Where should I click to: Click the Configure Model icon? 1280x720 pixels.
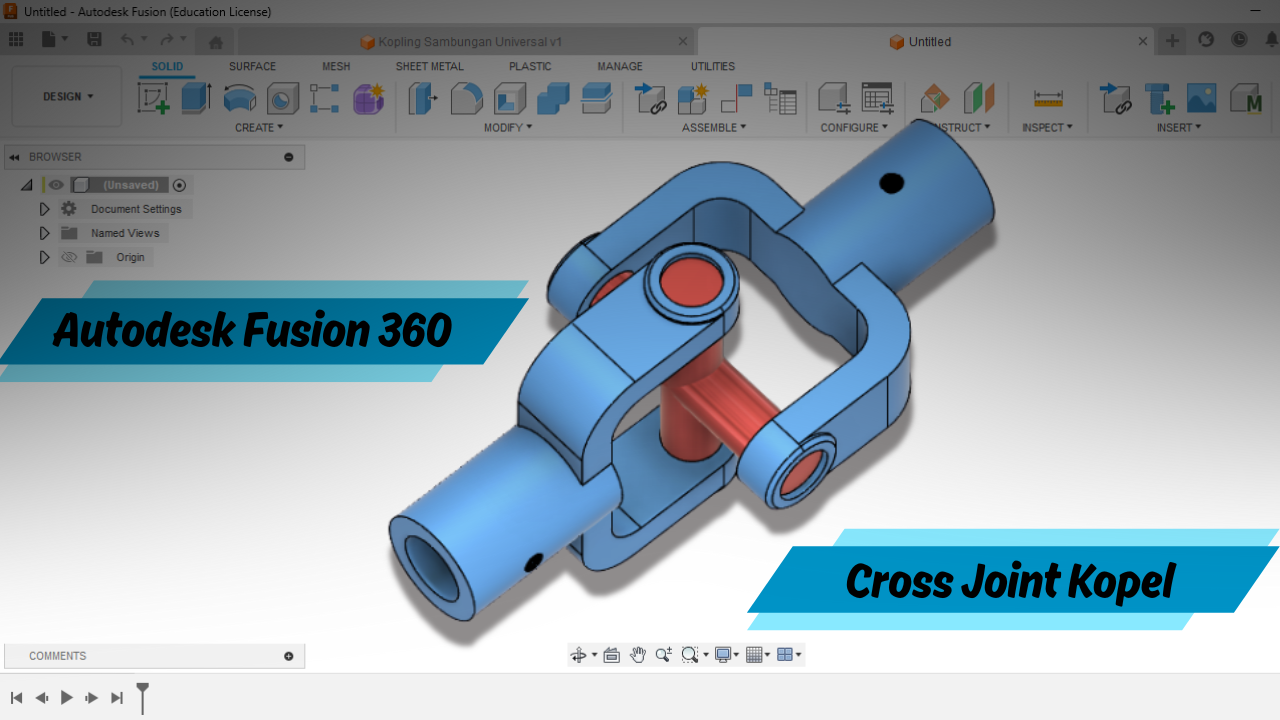click(x=834, y=98)
